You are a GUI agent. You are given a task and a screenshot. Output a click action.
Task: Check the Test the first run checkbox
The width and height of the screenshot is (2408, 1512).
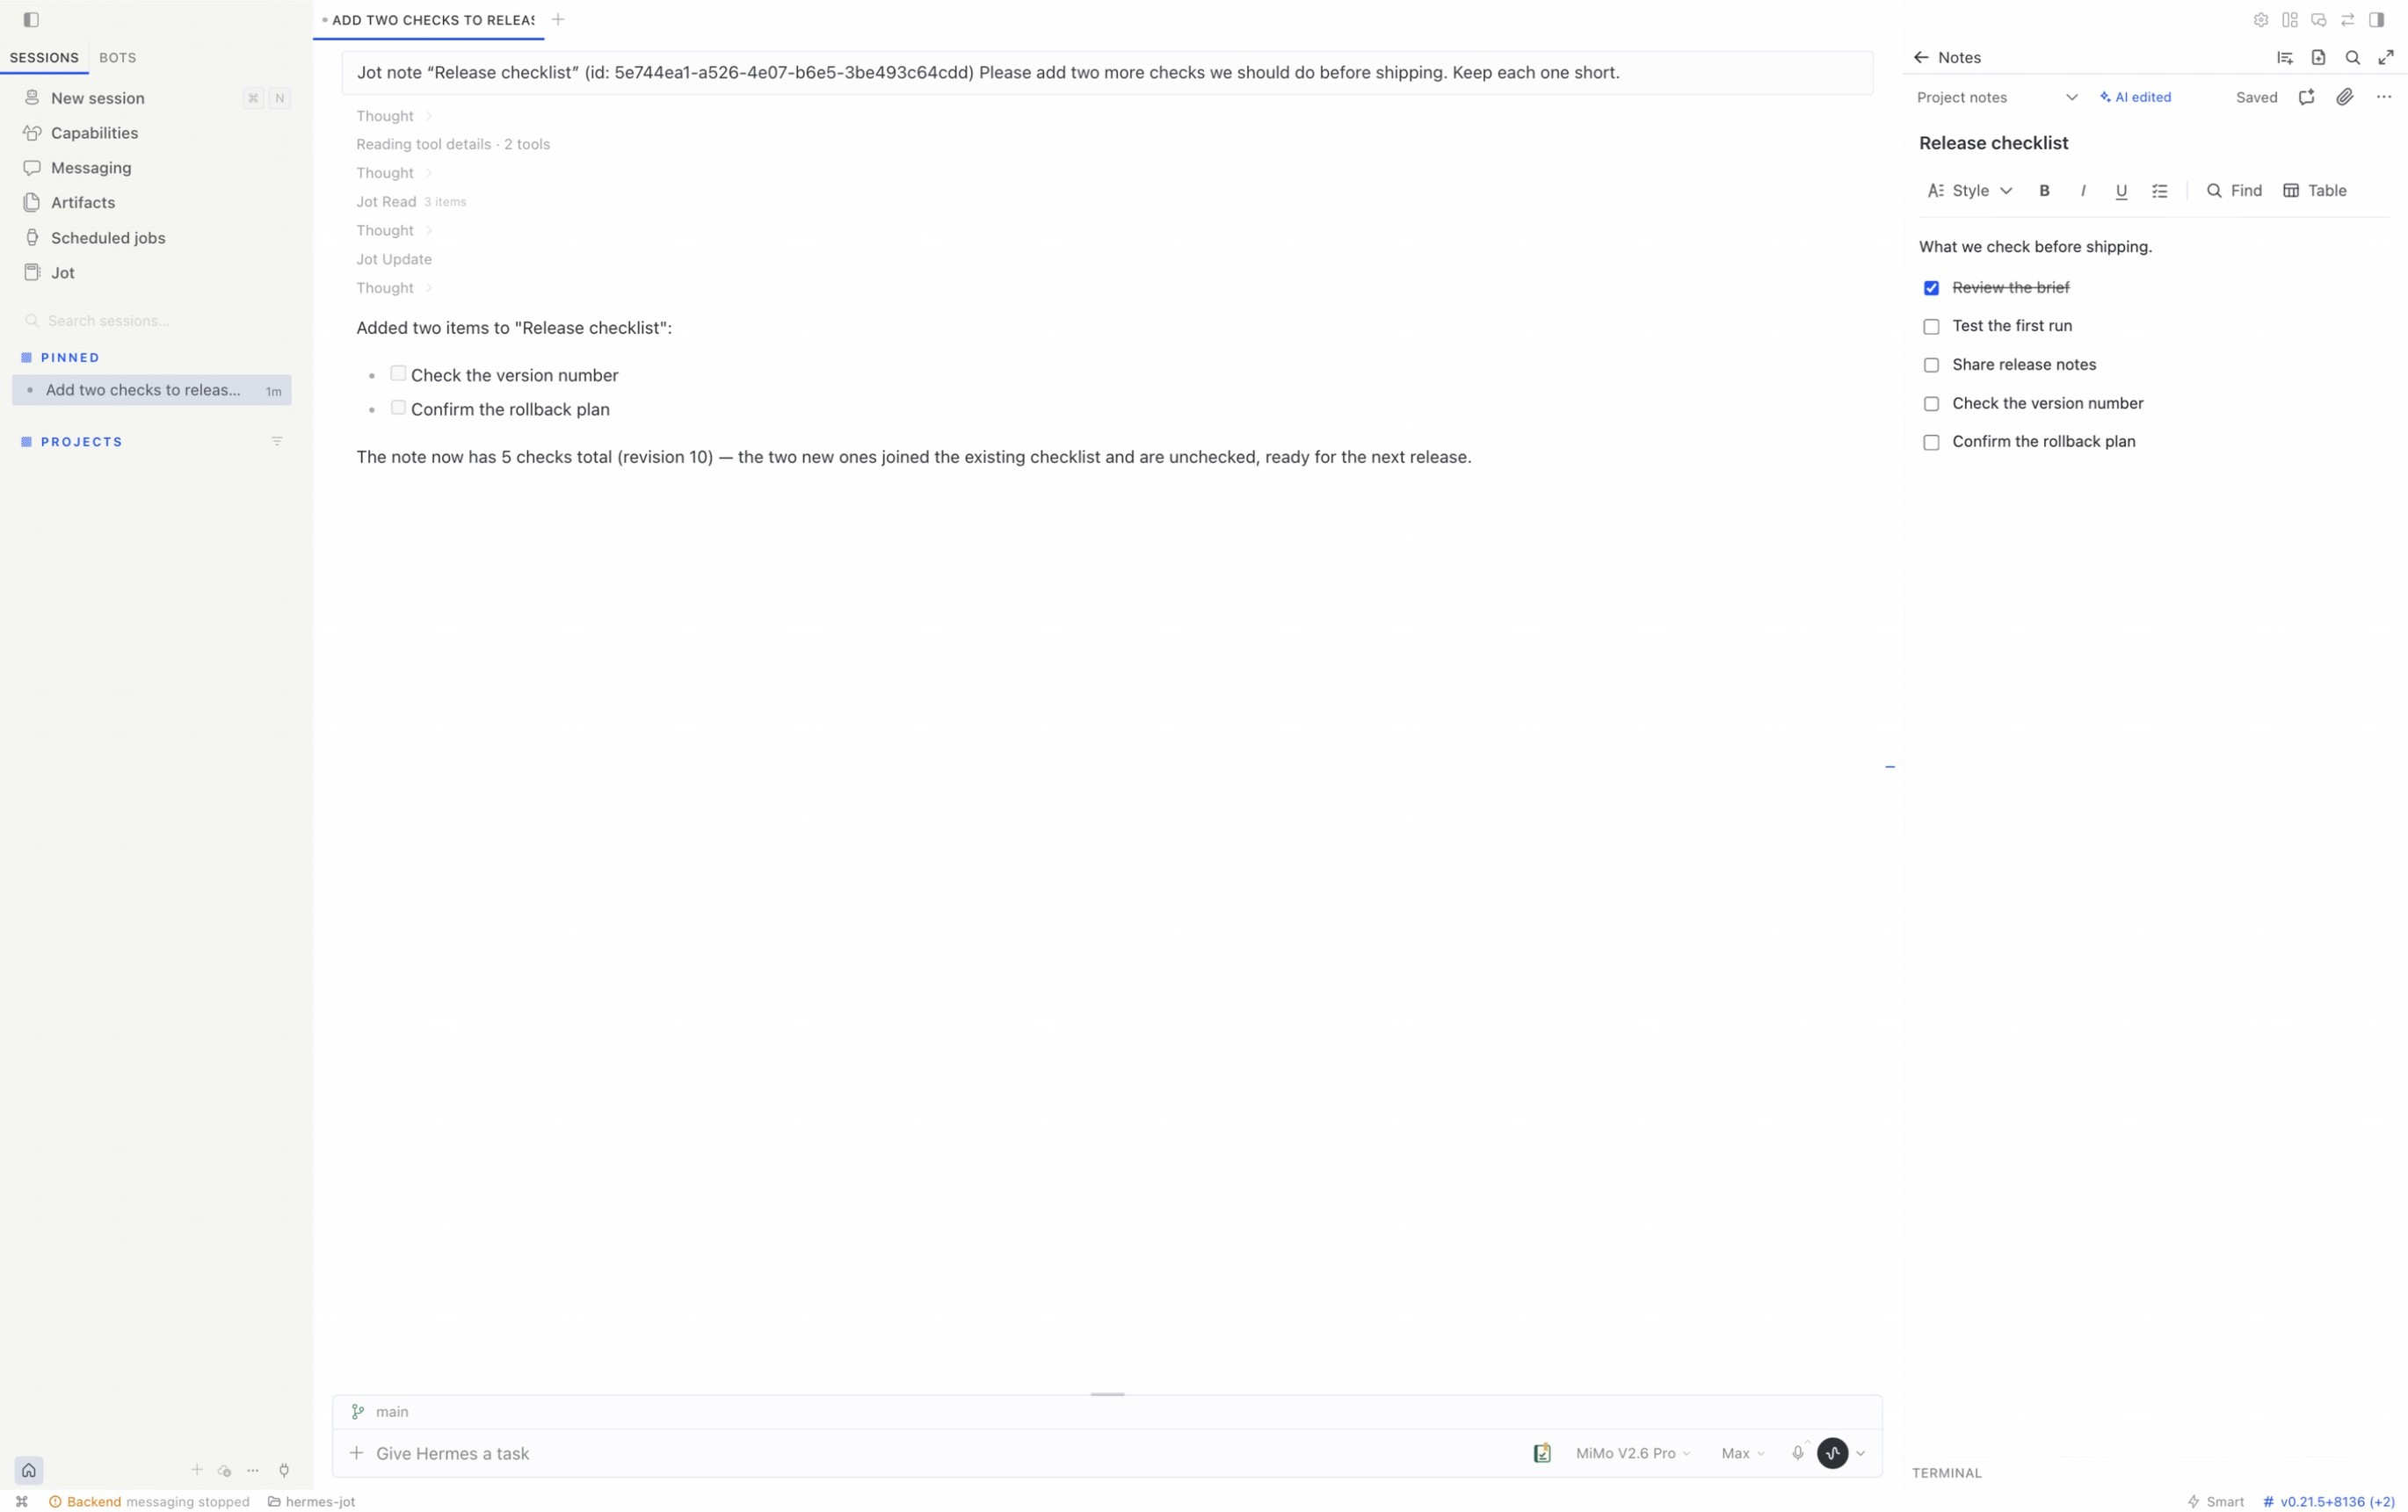coord(1931,326)
